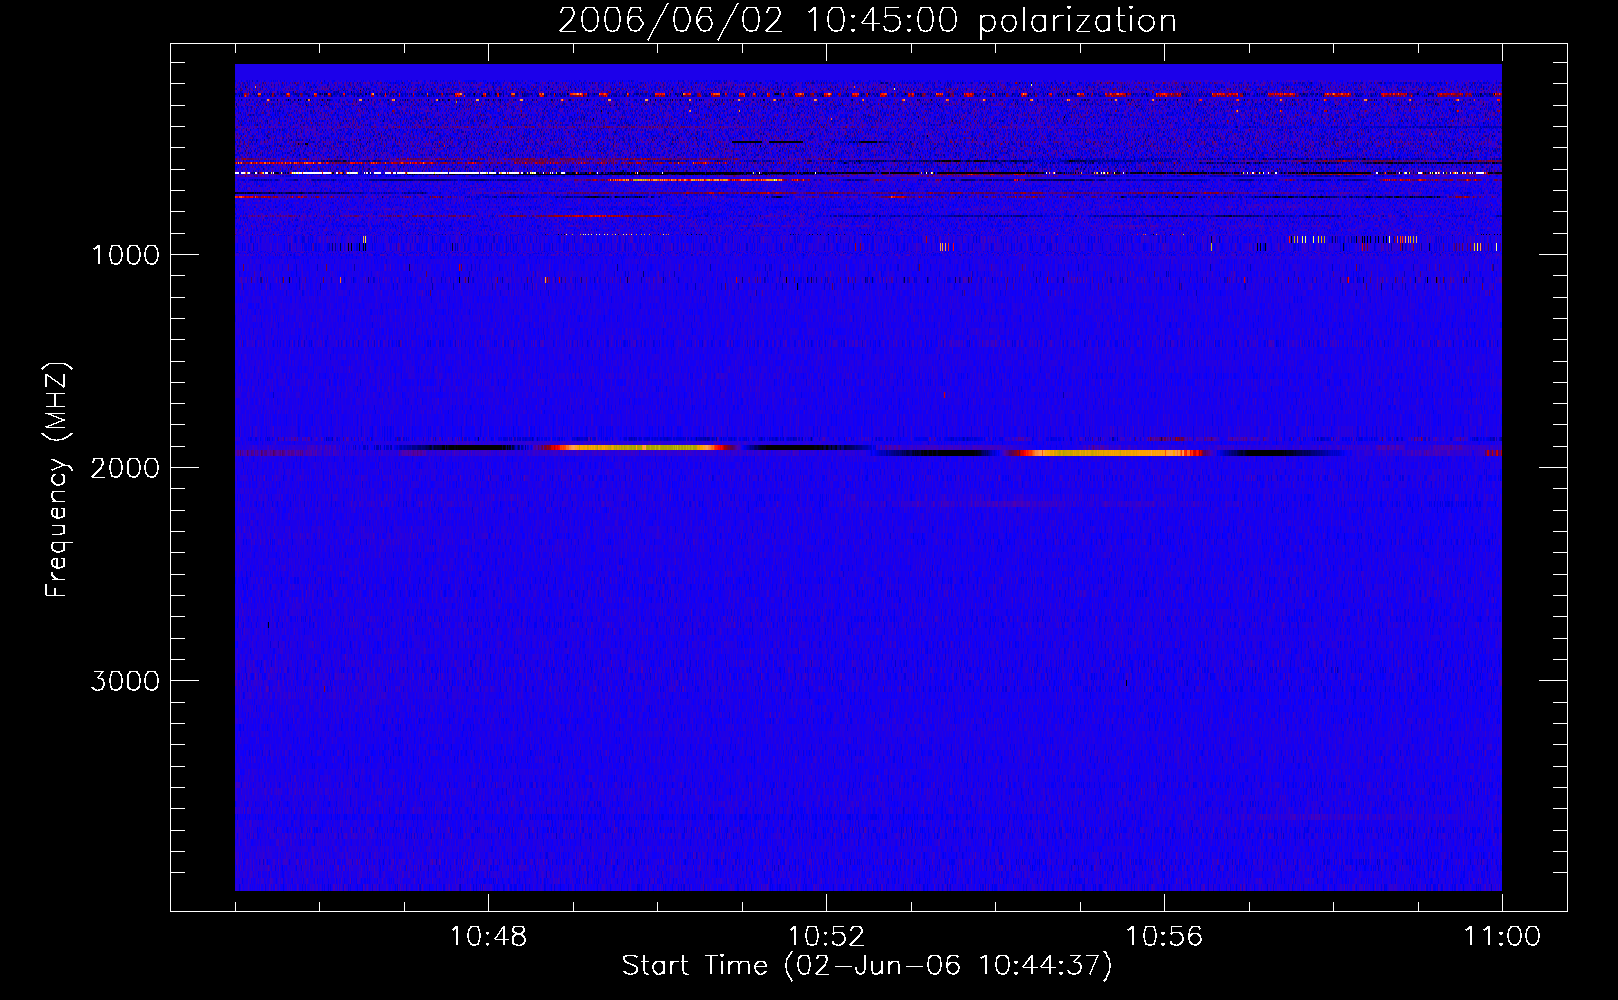Image resolution: width=1618 pixels, height=1000 pixels.
Task: Click the orange burst near 2000 MHz before 10:56
Action: [1110, 453]
